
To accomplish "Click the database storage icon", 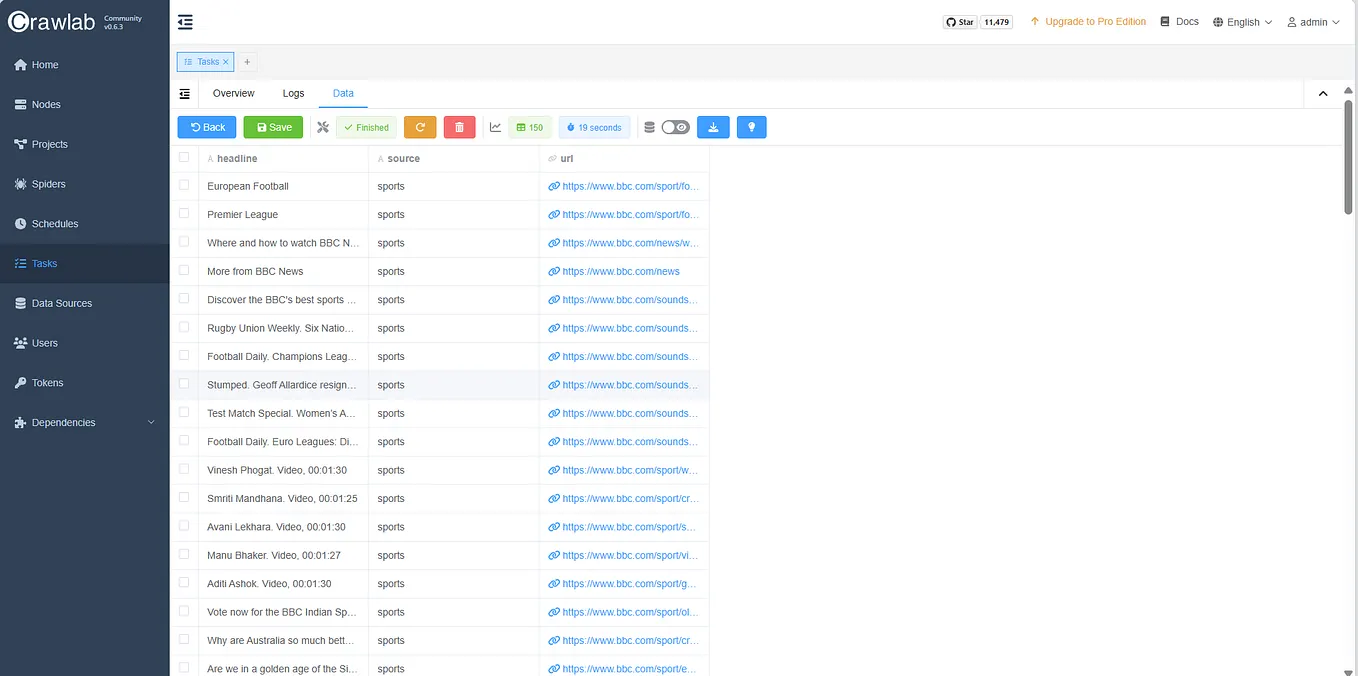I will (x=649, y=127).
